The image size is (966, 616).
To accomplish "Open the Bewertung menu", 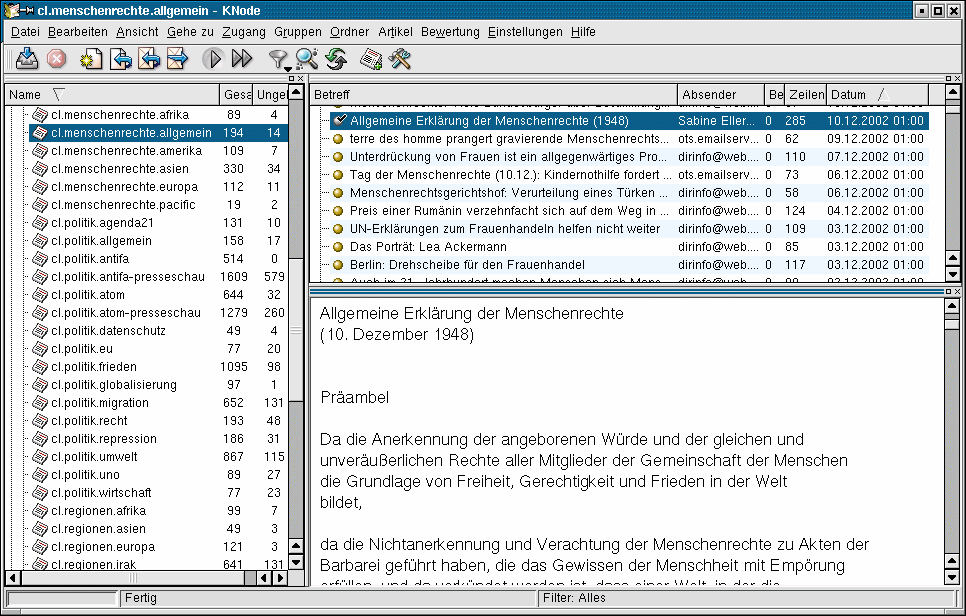I will pyautogui.click(x=450, y=31).
